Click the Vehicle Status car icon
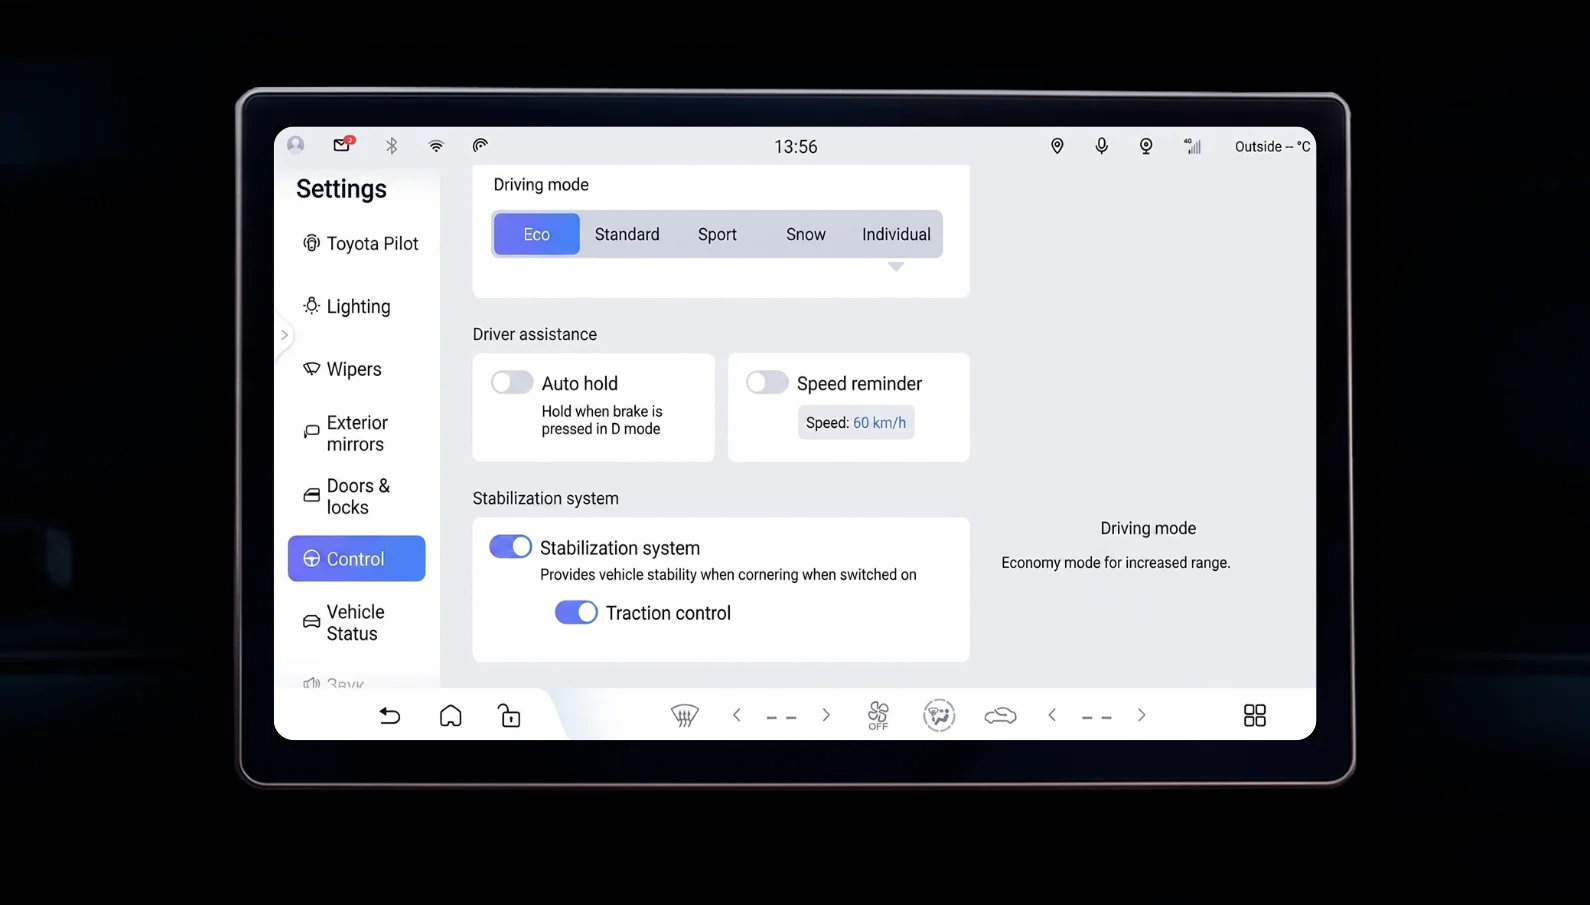 point(311,621)
